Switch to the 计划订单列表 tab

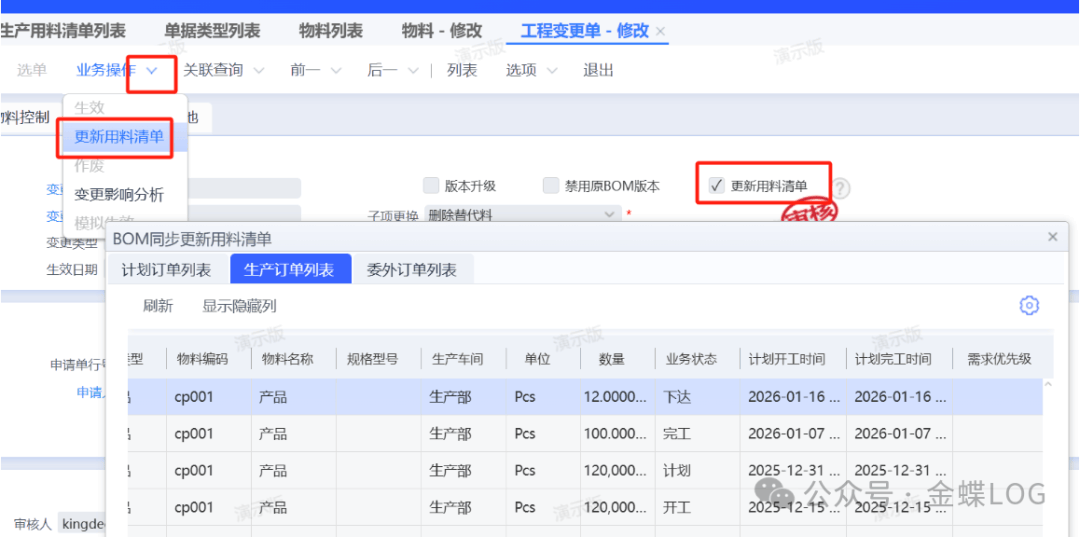click(166, 270)
